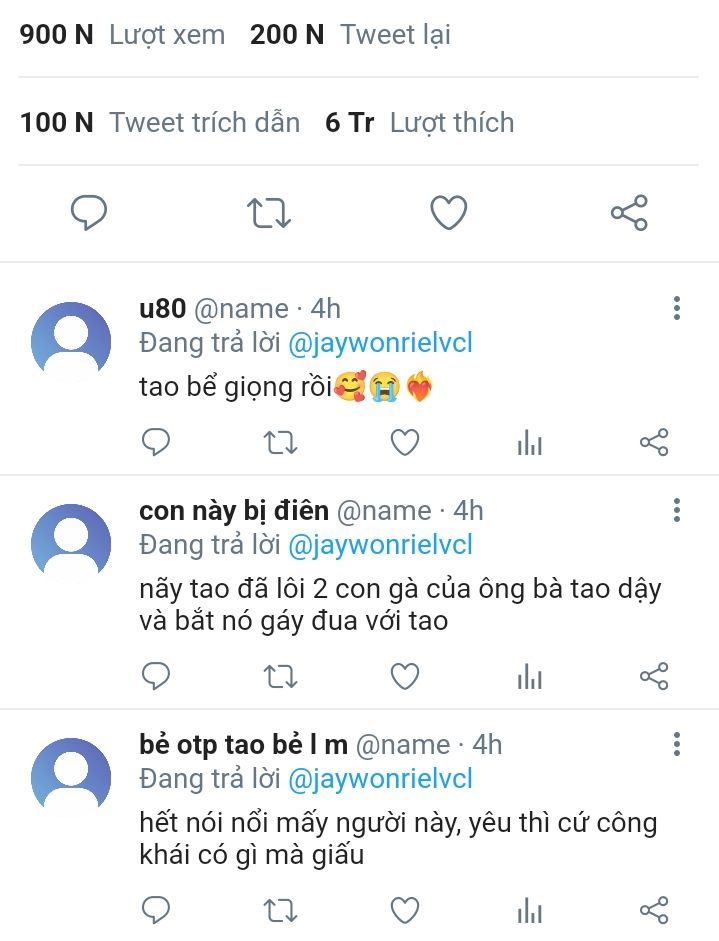
Task: Like the 'con này bị điên' reply
Action: click(x=404, y=677)
